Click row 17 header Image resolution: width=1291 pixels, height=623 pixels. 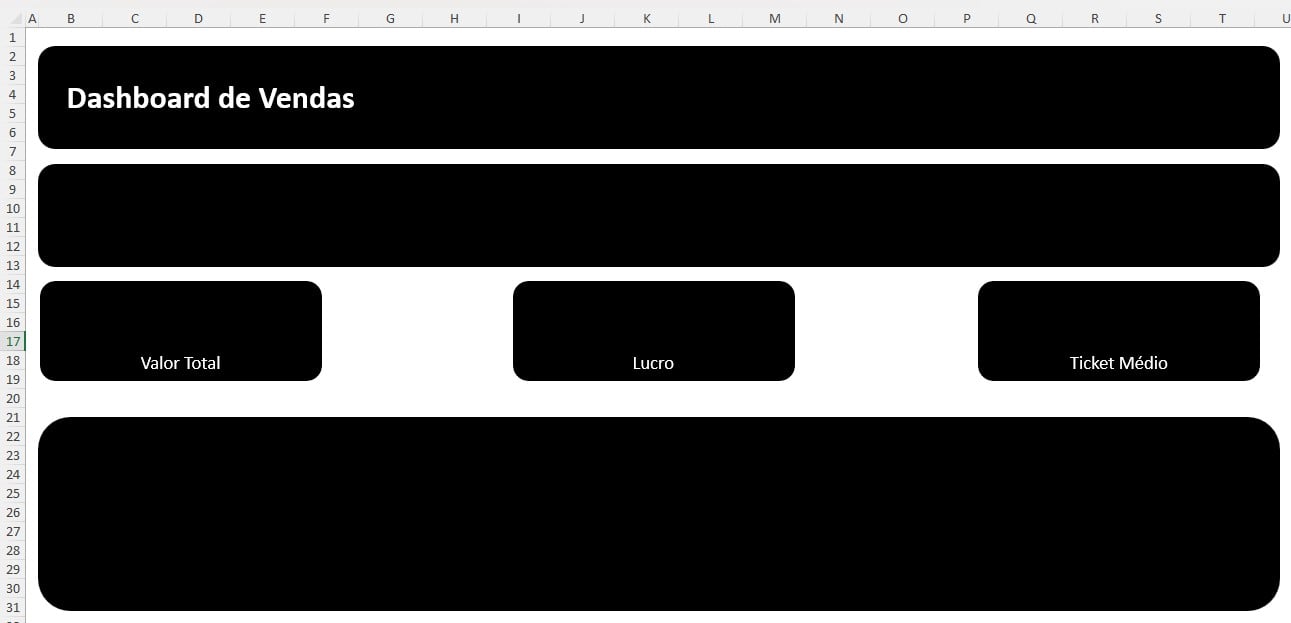(x=12, y=341)
